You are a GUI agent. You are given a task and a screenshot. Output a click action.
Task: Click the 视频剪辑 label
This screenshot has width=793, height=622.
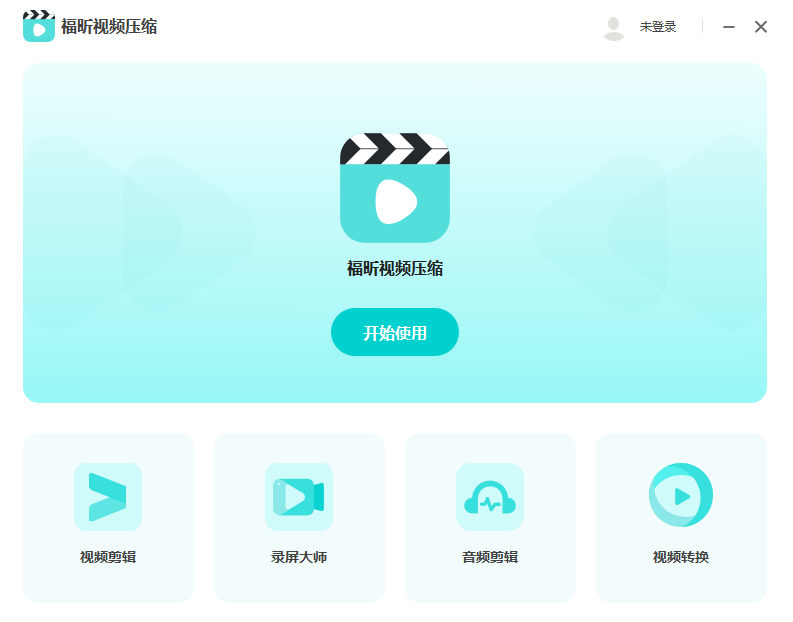tap(108, 557)
